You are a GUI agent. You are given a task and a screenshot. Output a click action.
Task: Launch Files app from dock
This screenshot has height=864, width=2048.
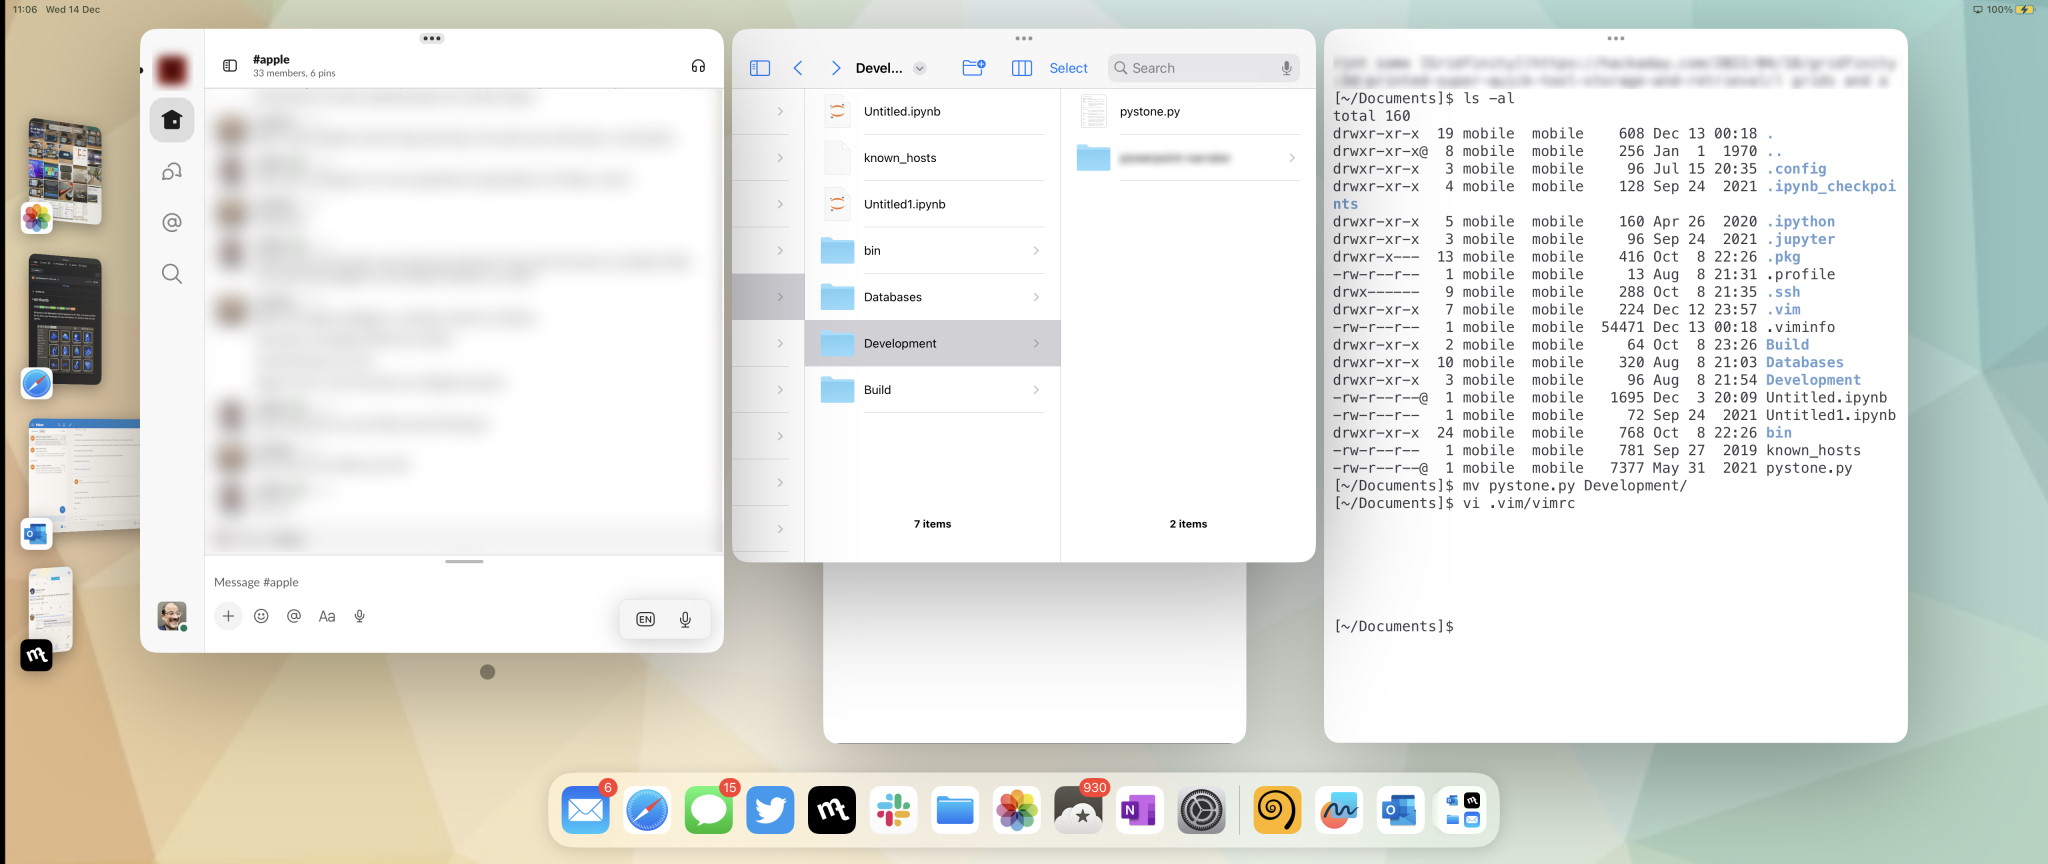[955, 809]
